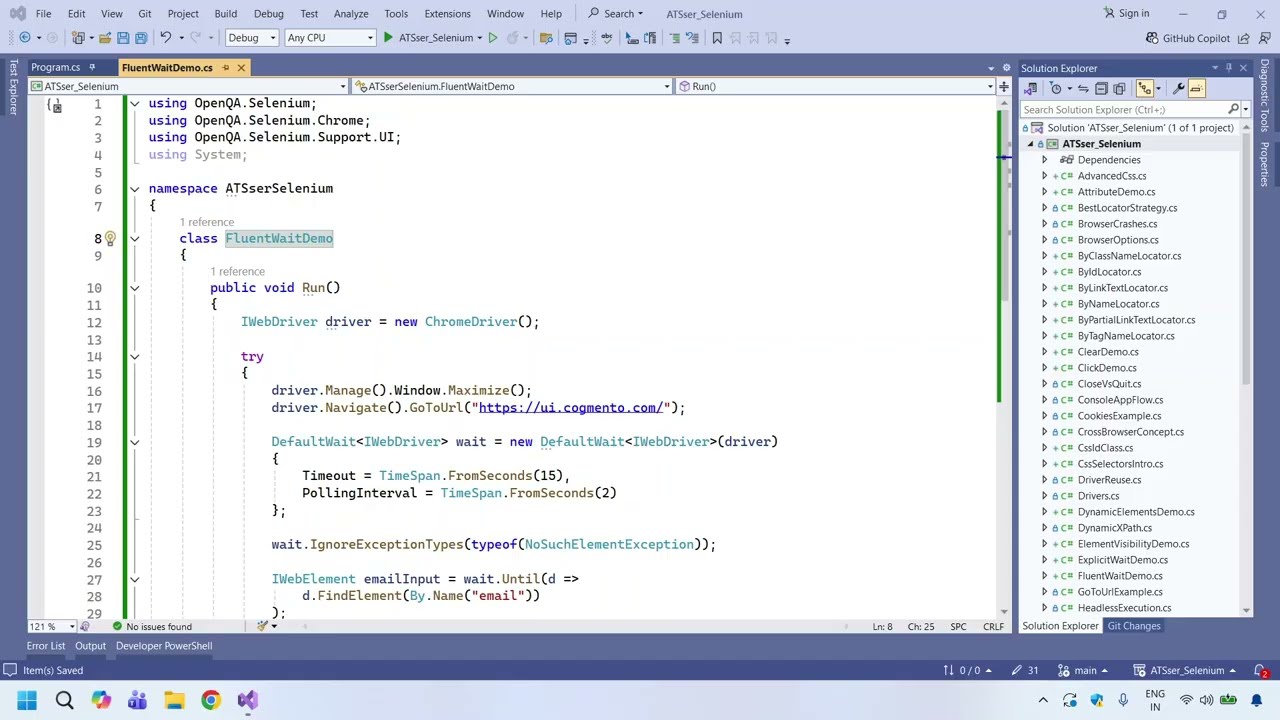Image resolution: width=1280 pixels, height=720 pixels.
Task: Click lightbulb quick actions on line 8
Action: pyautogui.click(x=110, y=238)
